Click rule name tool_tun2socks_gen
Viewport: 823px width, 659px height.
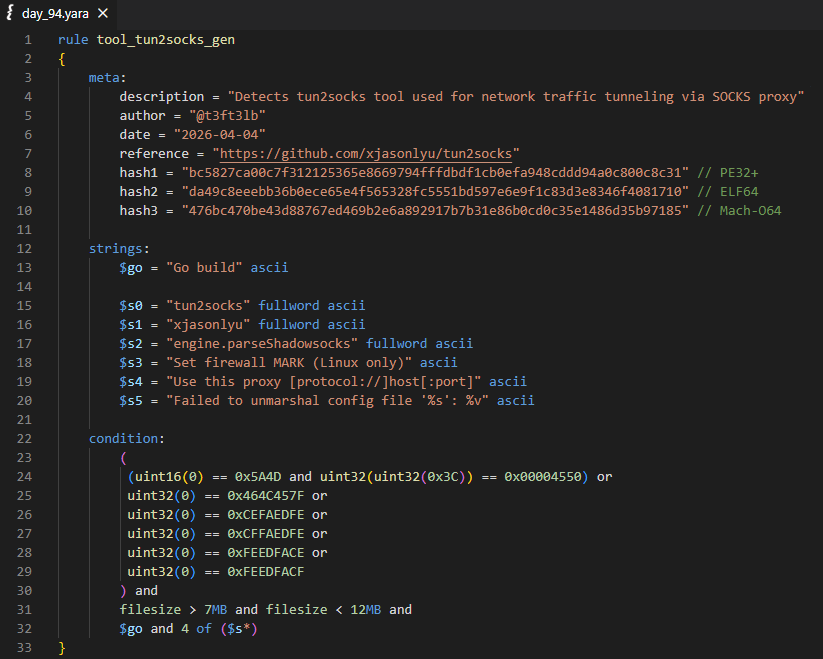click(x=165, y=40)
